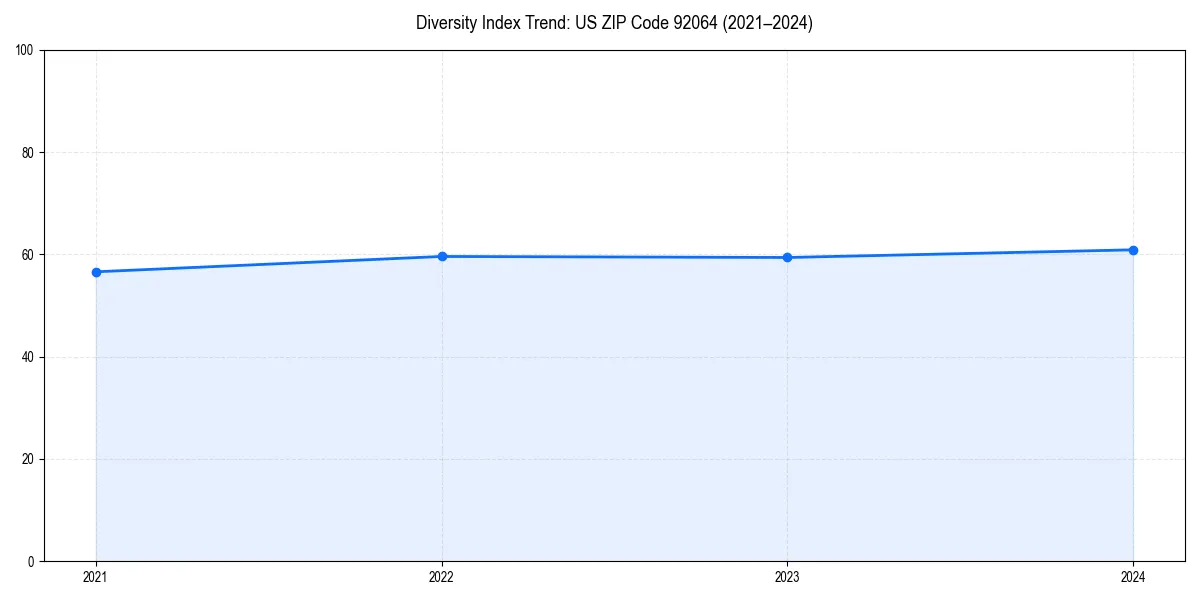Viewport: 1200px width, 600px height.
Task: Select the 2021 data point marker
Action: tap(96, 271)
